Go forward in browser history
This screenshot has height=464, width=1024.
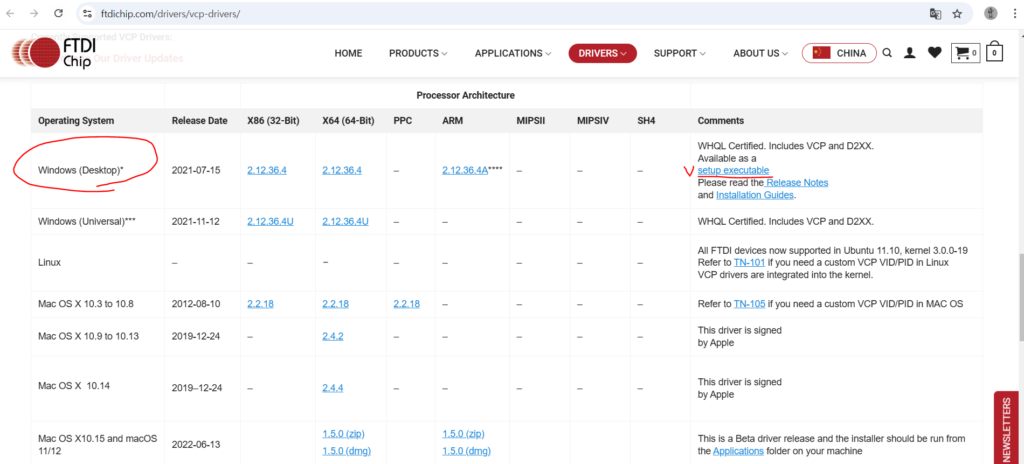click(34, 13)
